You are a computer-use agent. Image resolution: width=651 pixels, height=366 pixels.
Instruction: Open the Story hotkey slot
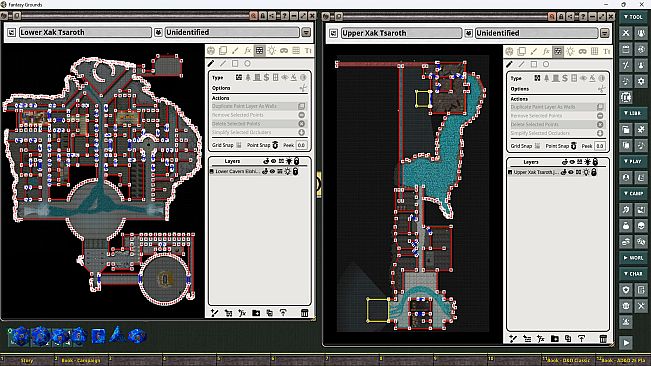[27, 360]
